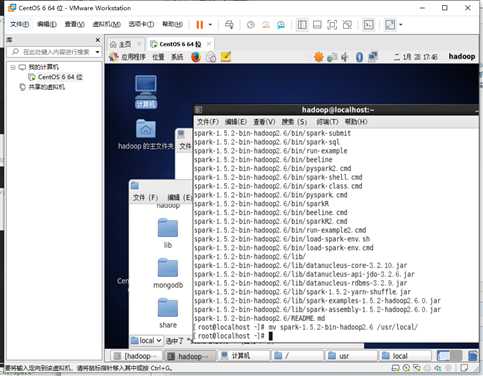The width and height of the screenshot is (483, 376).
Task: Select CentOS 6 64 位 in library tree
Action: (x=55, y=77)
